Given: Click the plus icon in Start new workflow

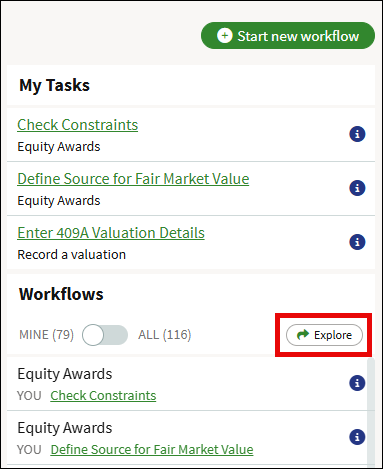Looking at the screenshot, I should point(225,36).
